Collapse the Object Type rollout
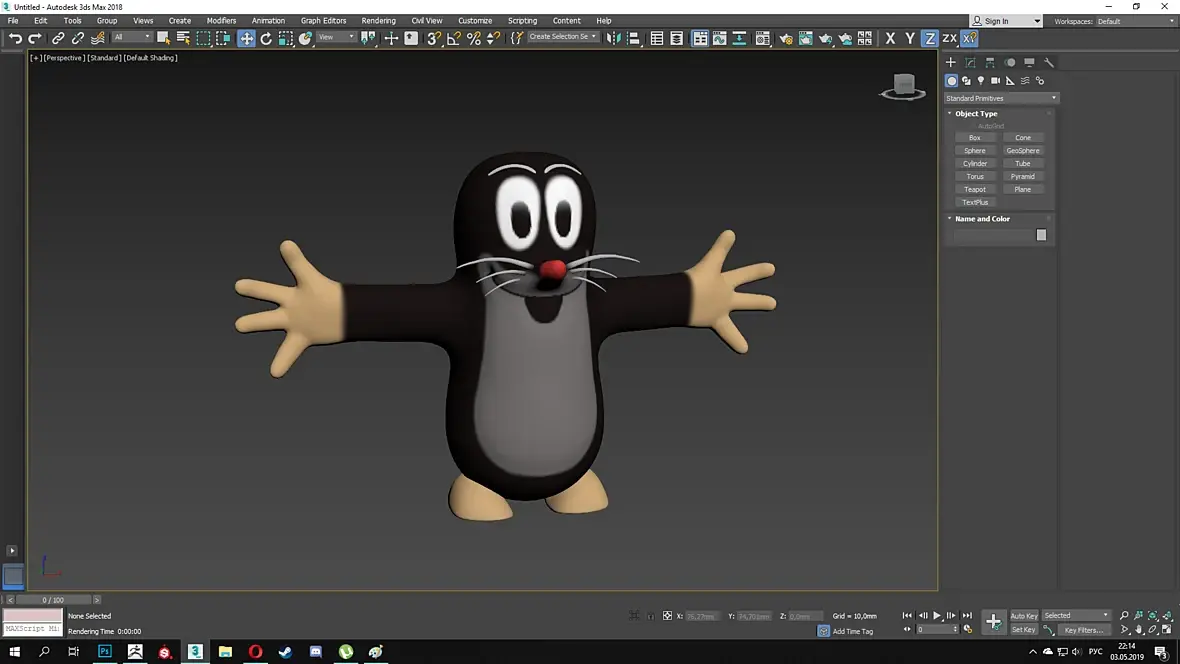 [975, 113]
